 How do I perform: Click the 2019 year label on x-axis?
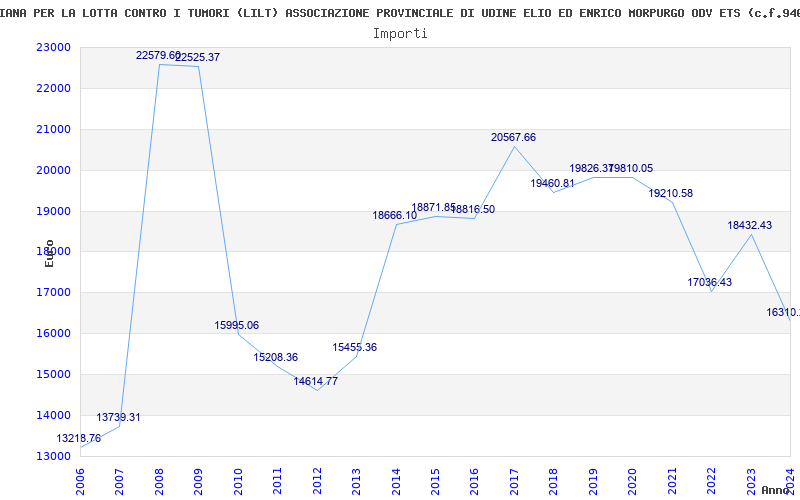click(593, 482)
